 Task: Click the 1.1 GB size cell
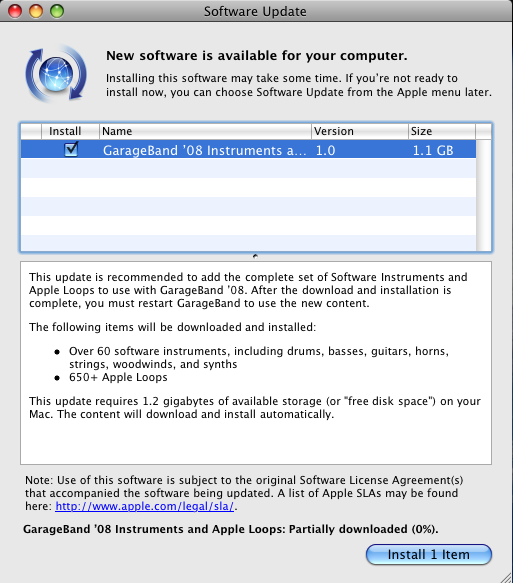click(433, 150)
